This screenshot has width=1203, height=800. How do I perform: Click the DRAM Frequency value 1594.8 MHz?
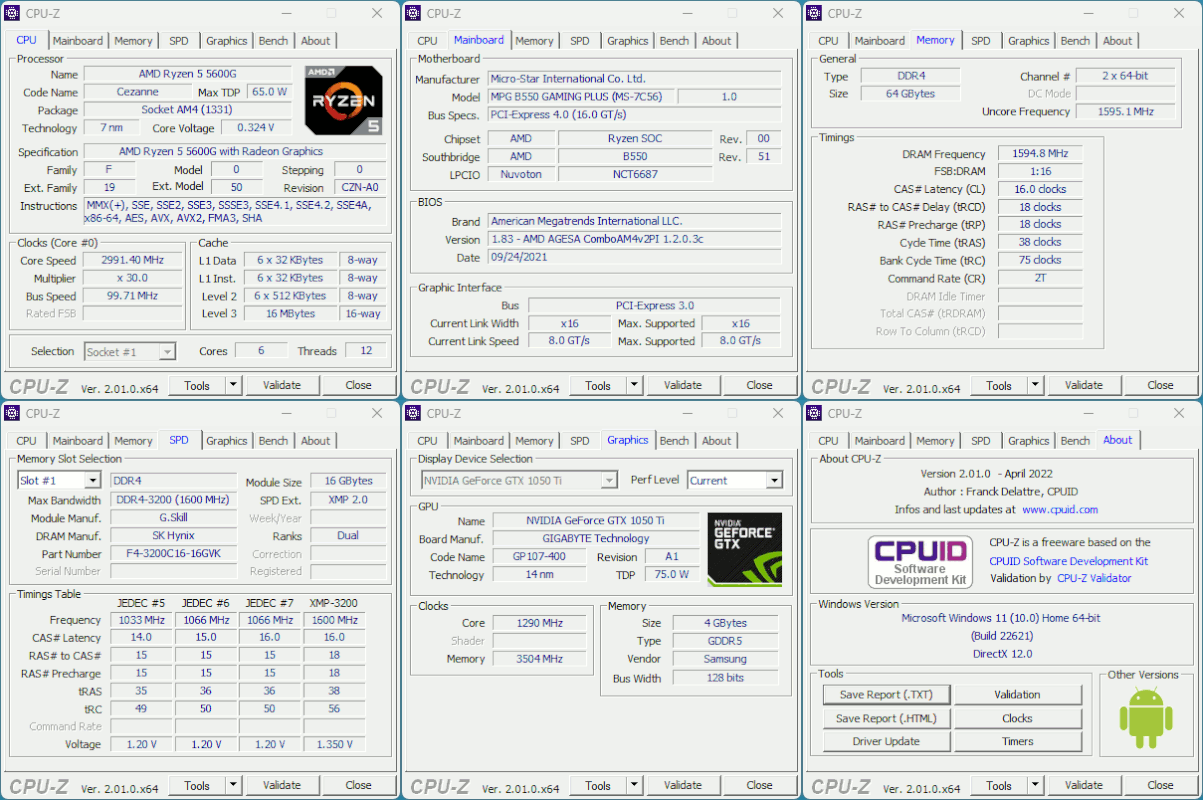1040,154
